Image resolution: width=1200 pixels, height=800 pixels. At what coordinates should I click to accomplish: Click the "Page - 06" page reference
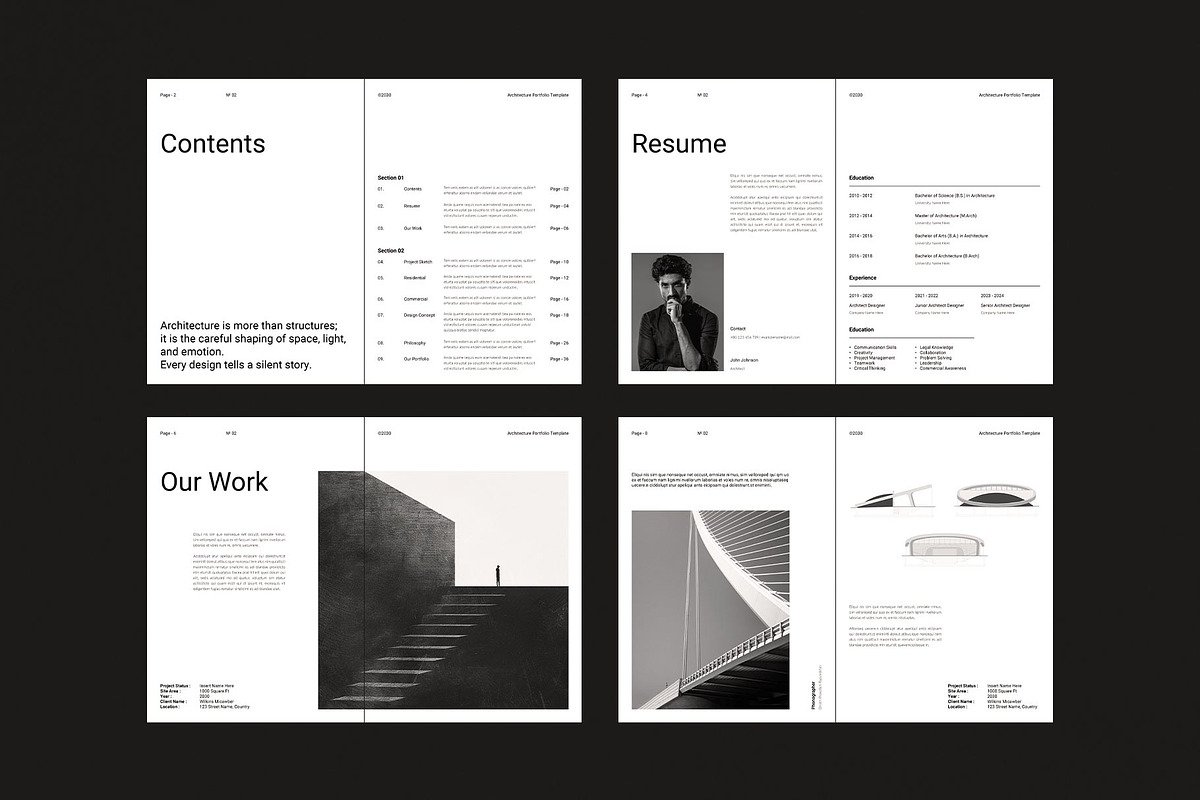tap(560, 228)
